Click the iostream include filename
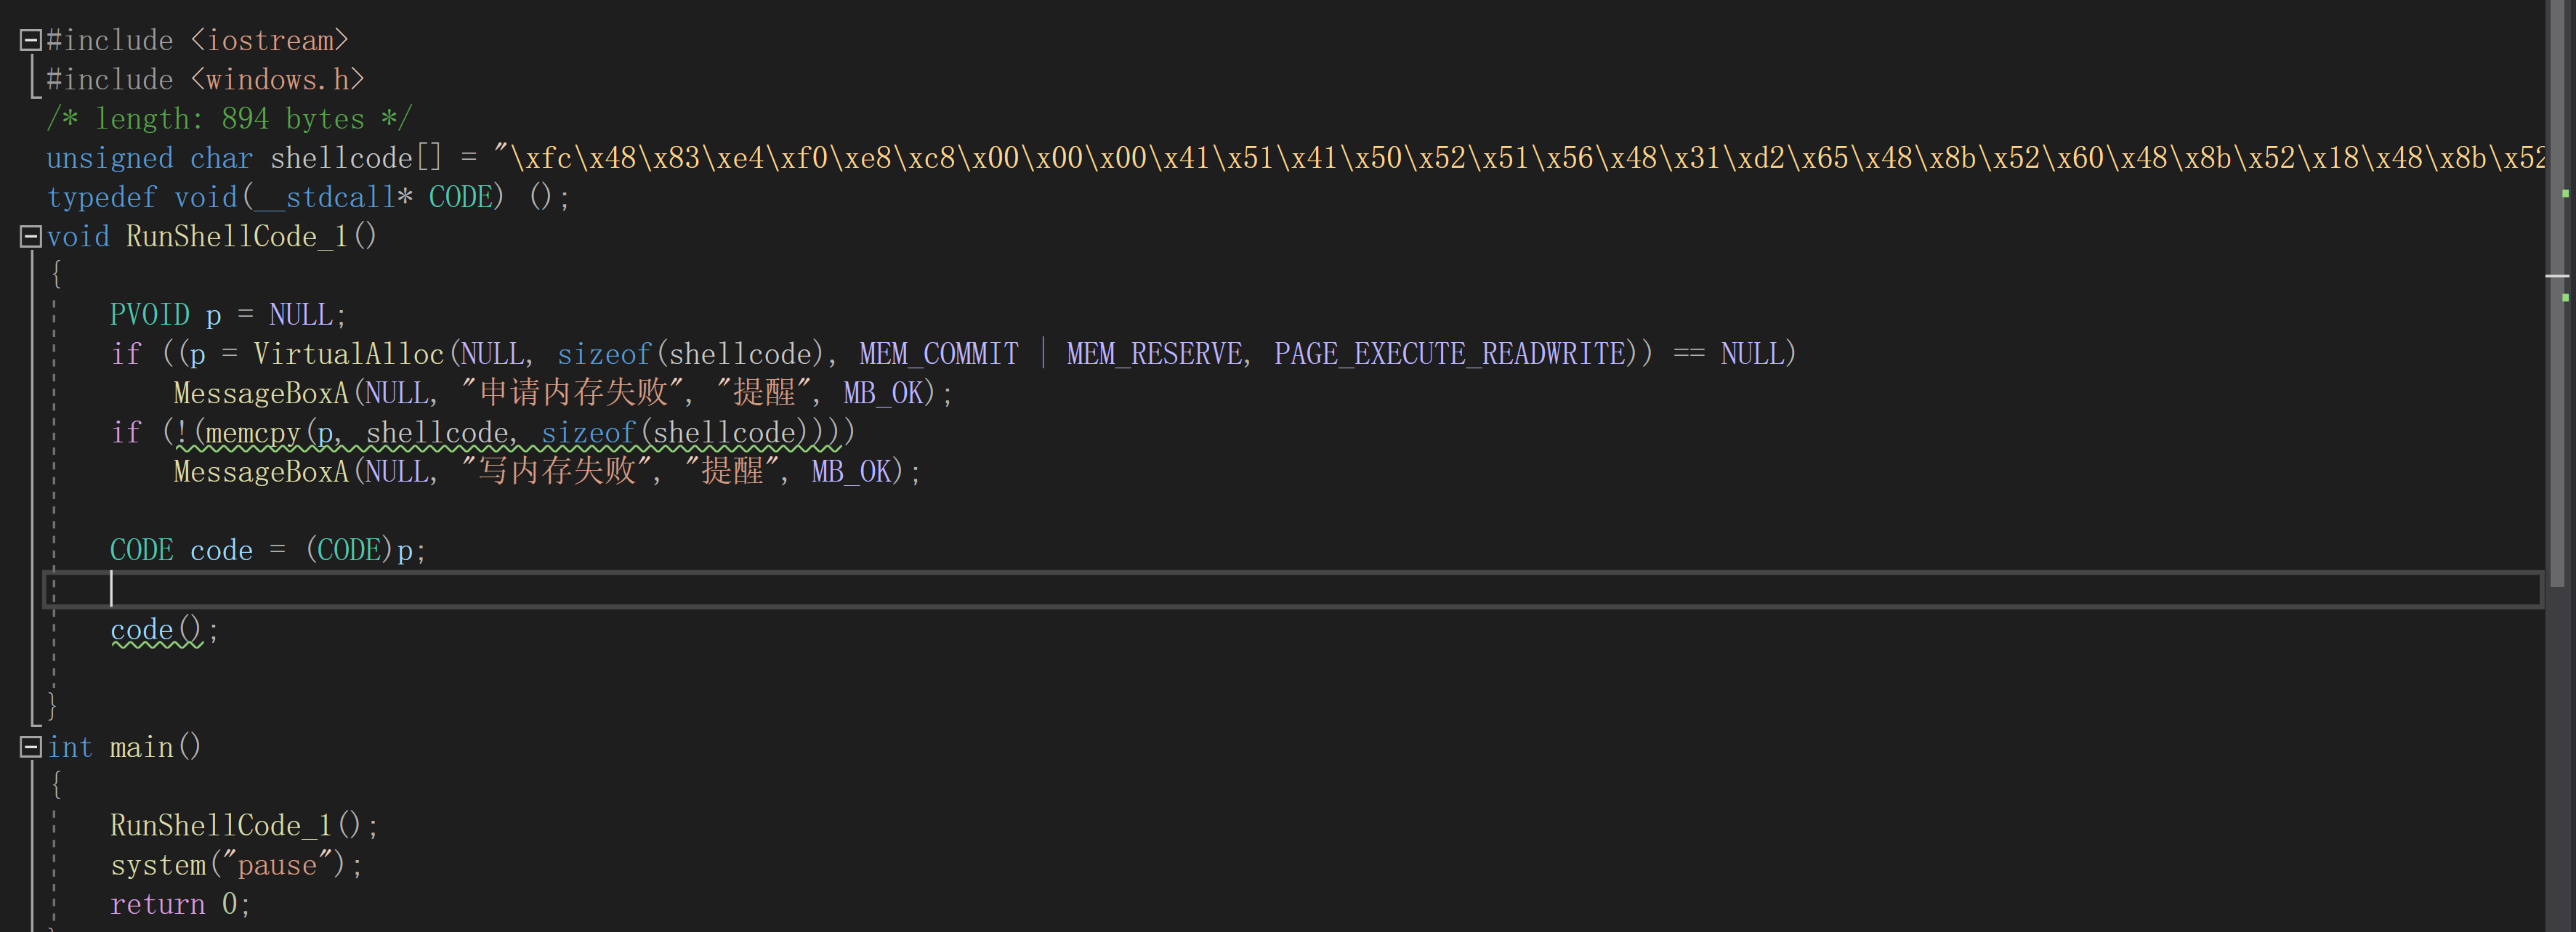This screenshot has width=2576, height=932. pyautogui.click(x=270, y=40)
